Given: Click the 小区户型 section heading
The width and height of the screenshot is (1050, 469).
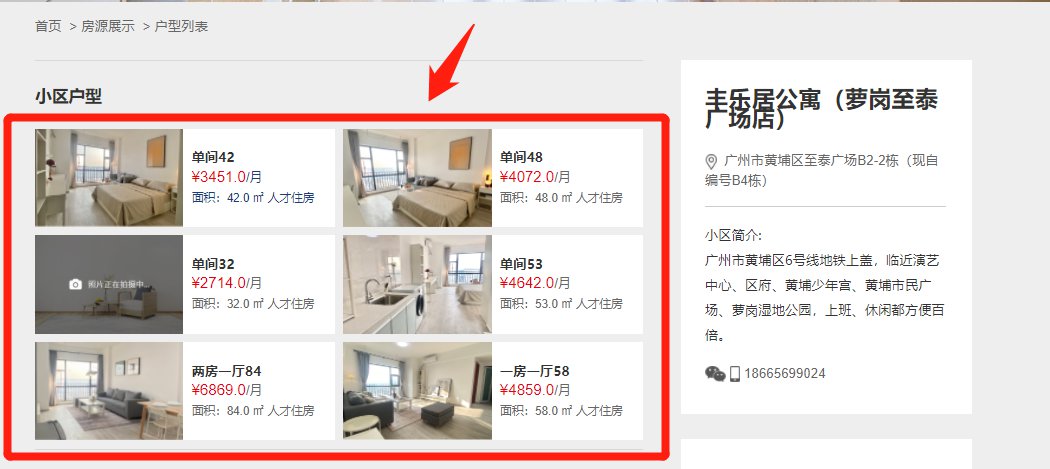Looking at the screenshot, I should [x=68, y=96].
